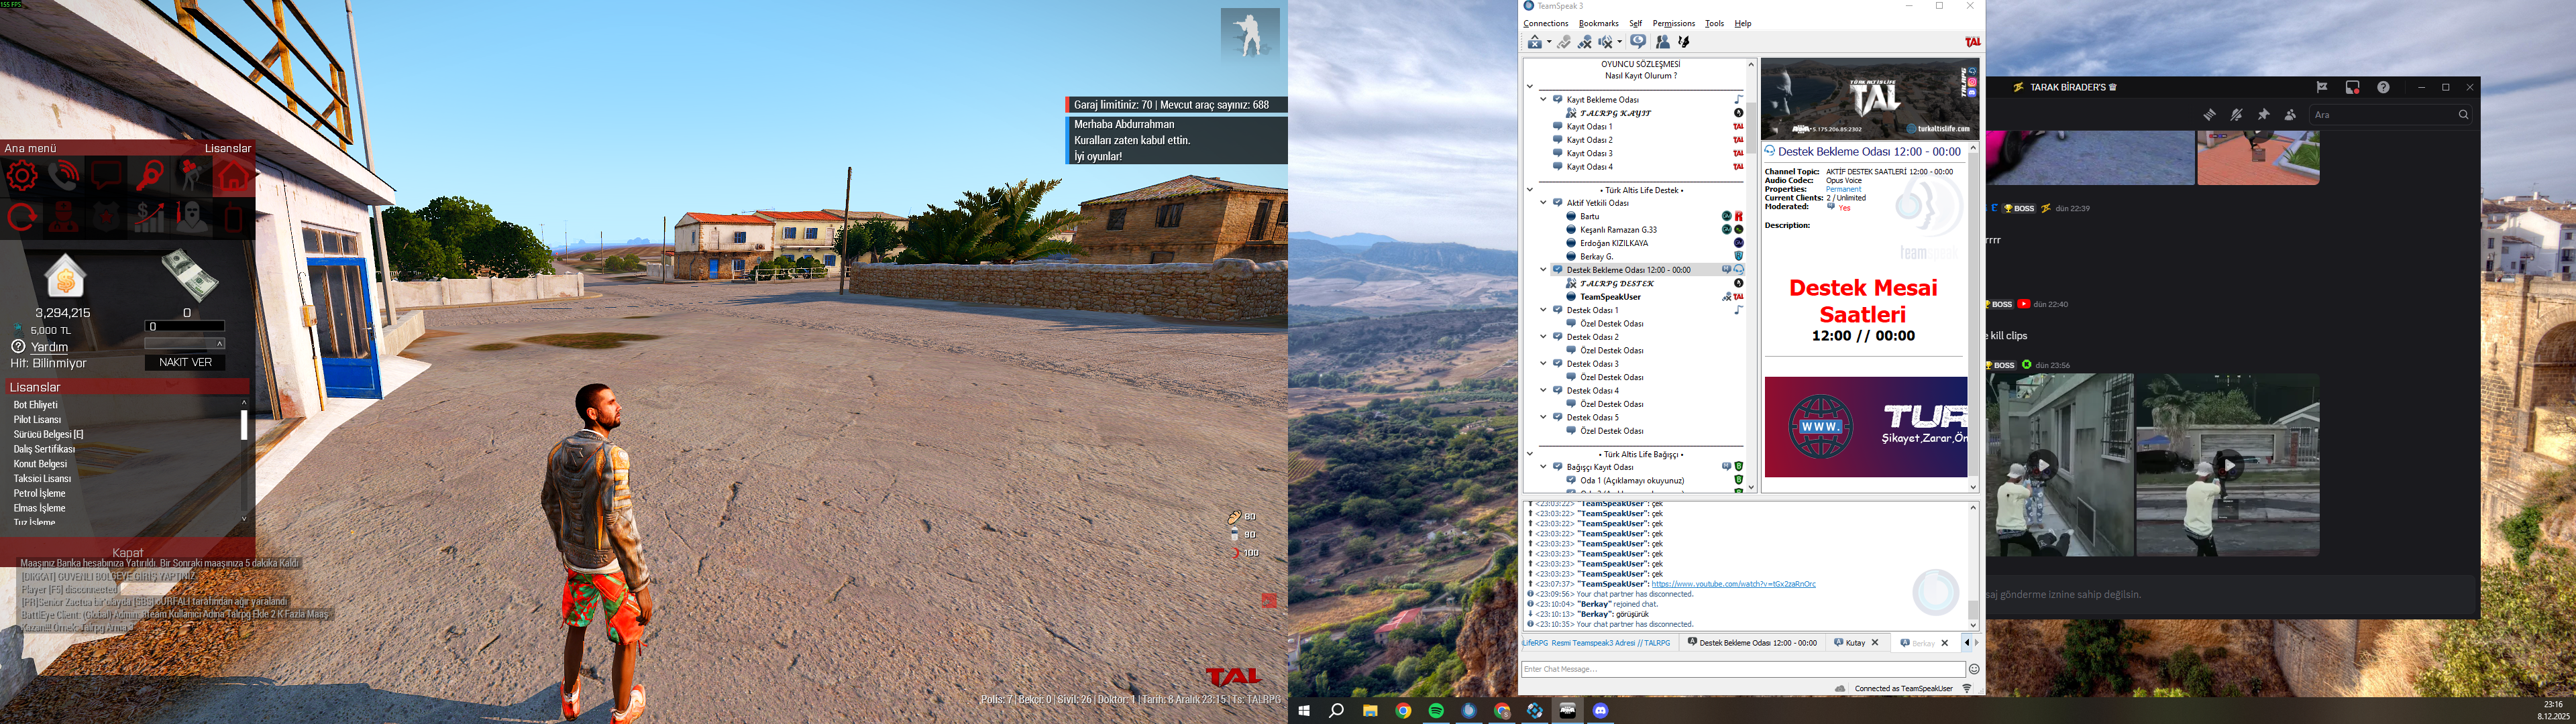The height and width of the screenshot is (724, 2576).
Task: Collapse the Türk Altis Life Destek spacer section
Action: coord(1530,190)
